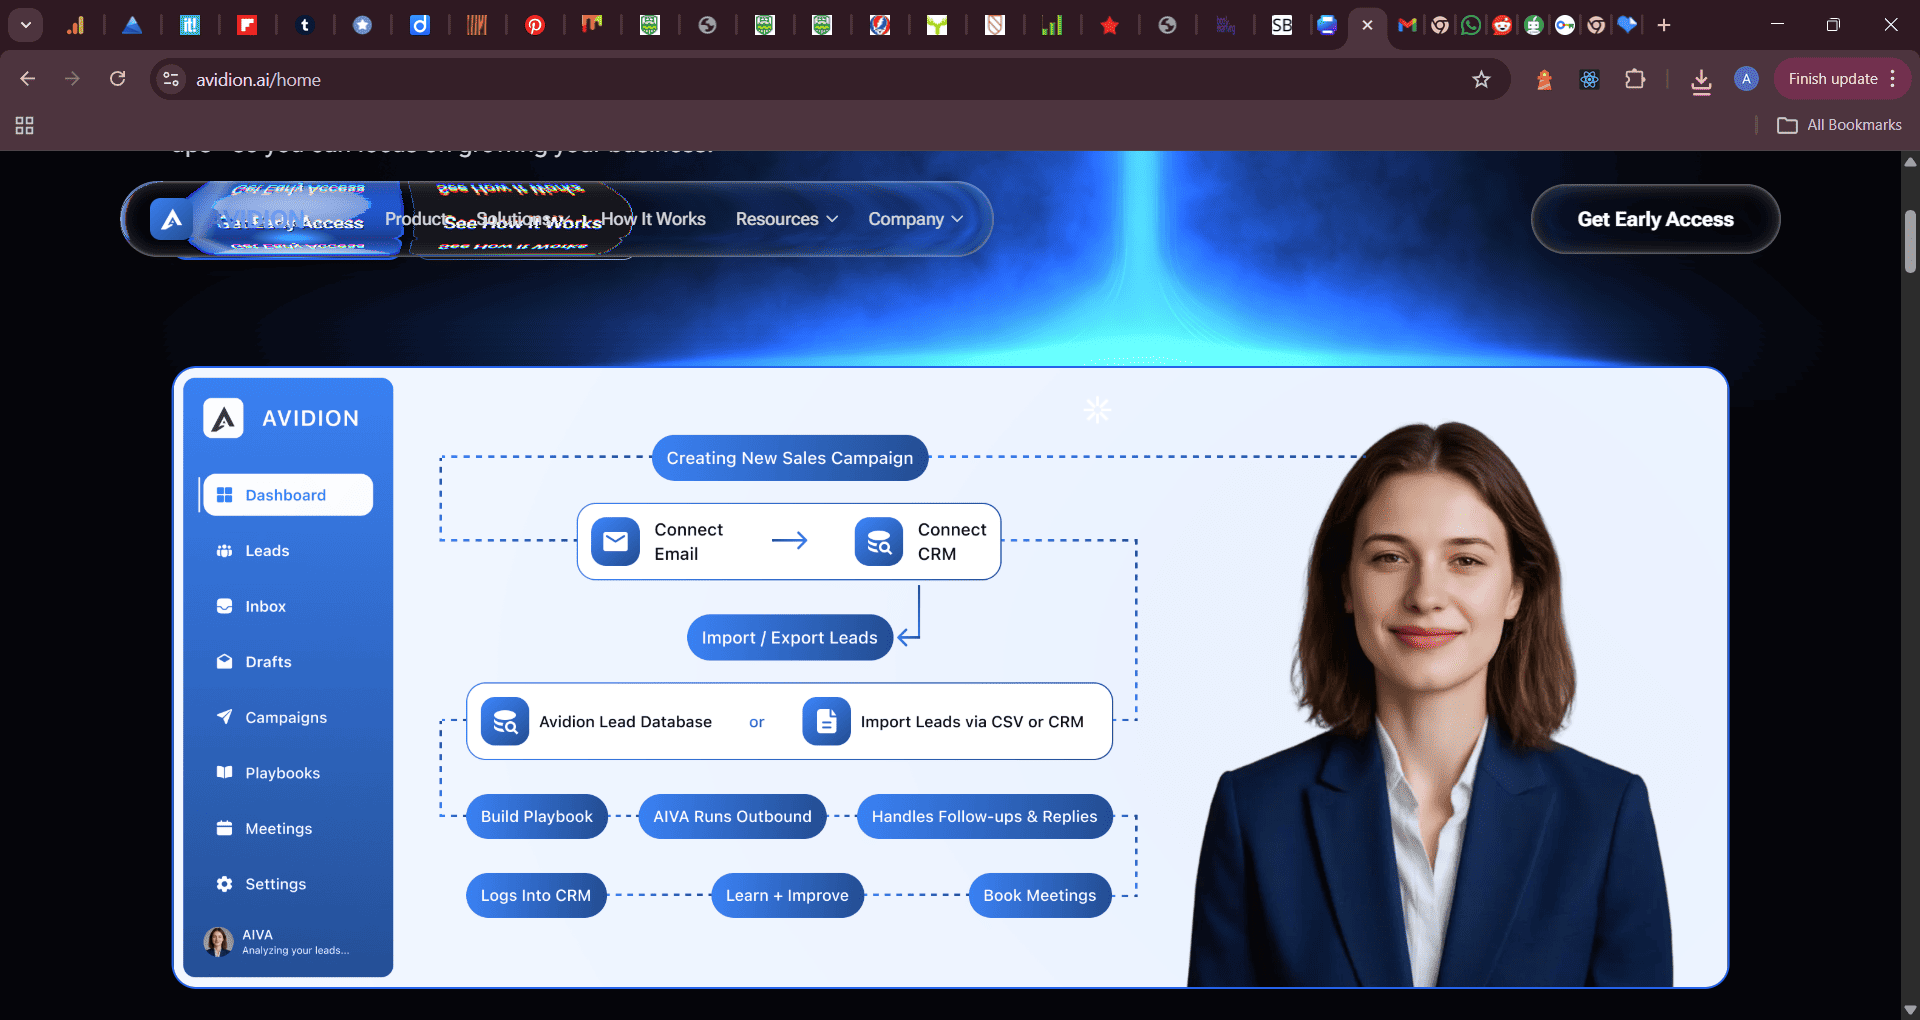Screen dimensions: 1920x1020
Task: Click the AIVA woman portrait image
Action: pyautogui.click(x=1430, y=705)
